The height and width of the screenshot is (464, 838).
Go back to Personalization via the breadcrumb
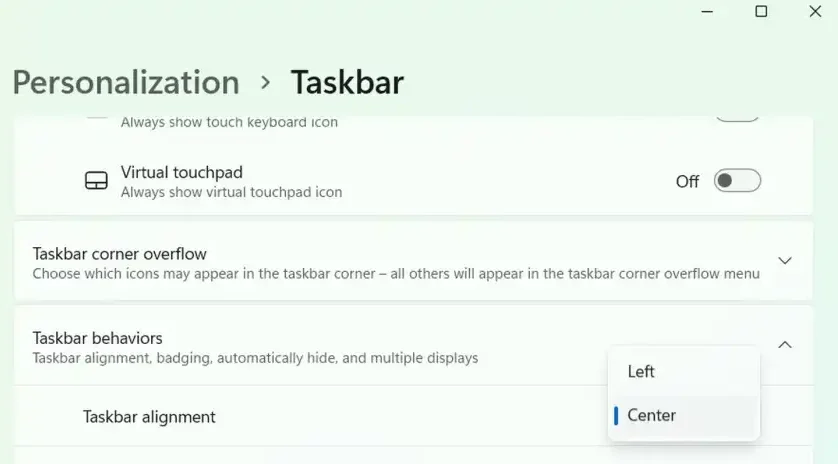(126, 82)
